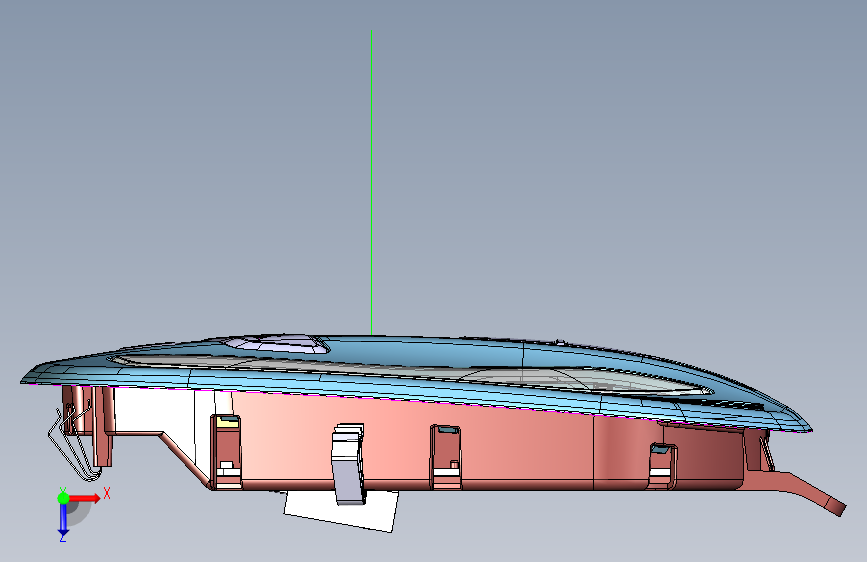Select the wire spring at left end
The width and height of the screenshot is (867, 562).
pyautogui.click(x=72, y=443)
